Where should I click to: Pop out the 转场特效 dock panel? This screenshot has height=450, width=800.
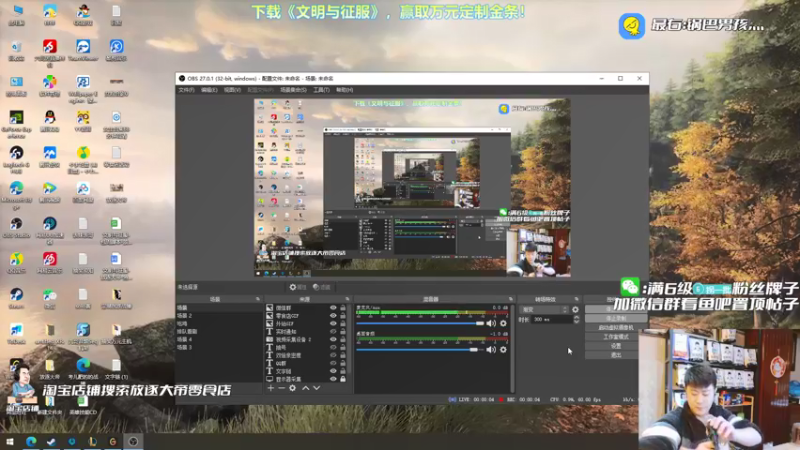pyautogui.click(x=577, y=299)
